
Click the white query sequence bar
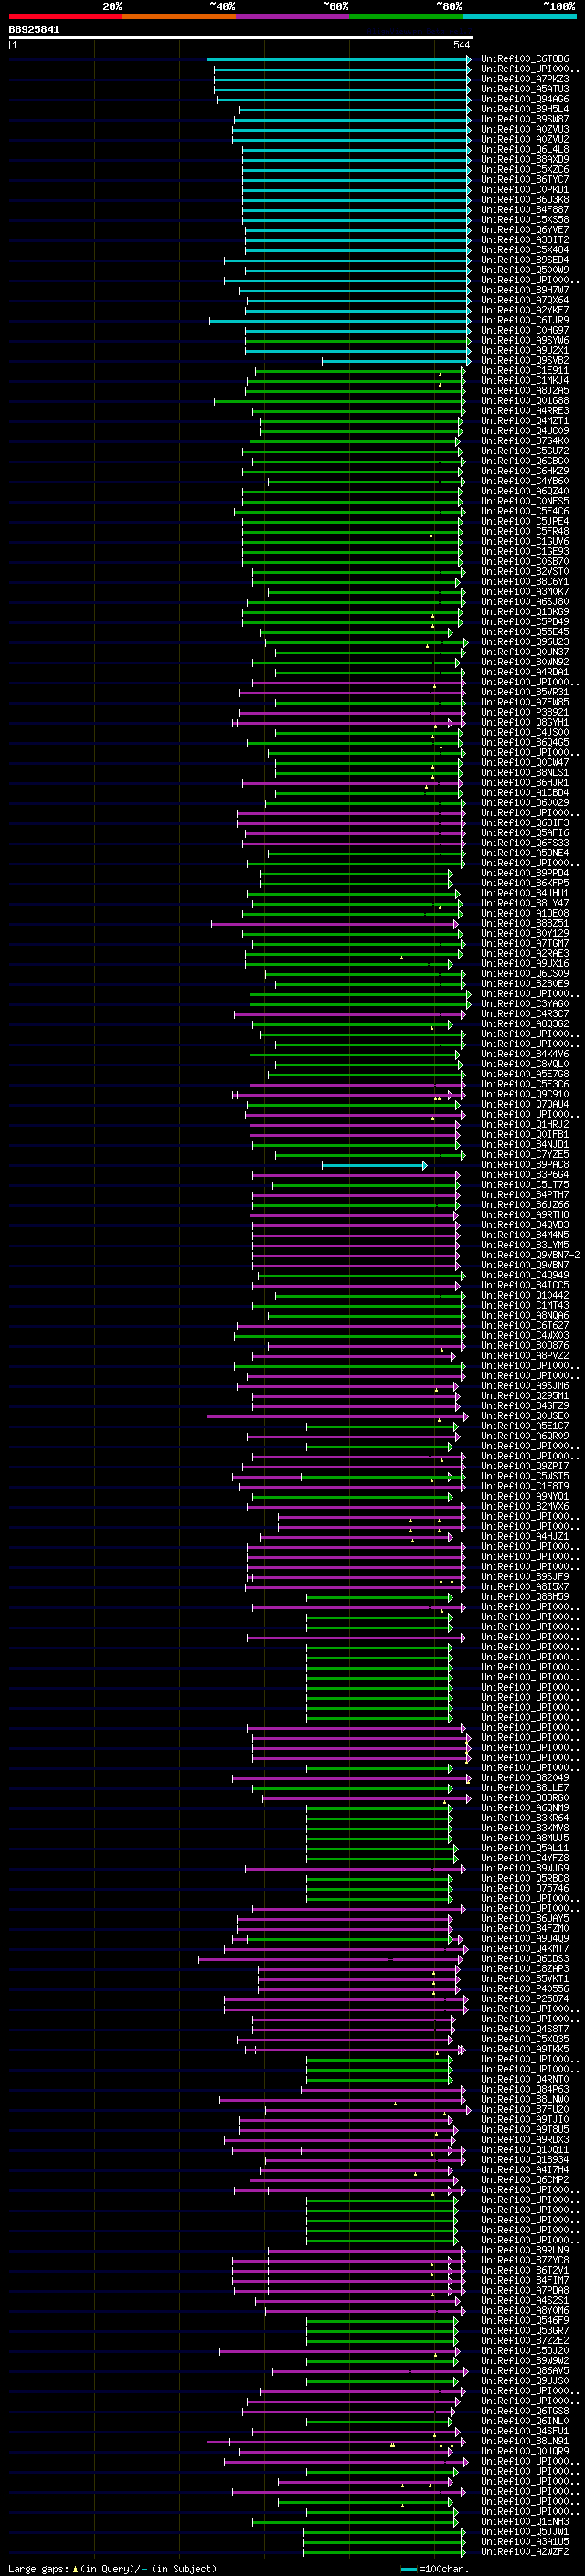point(241,37)
